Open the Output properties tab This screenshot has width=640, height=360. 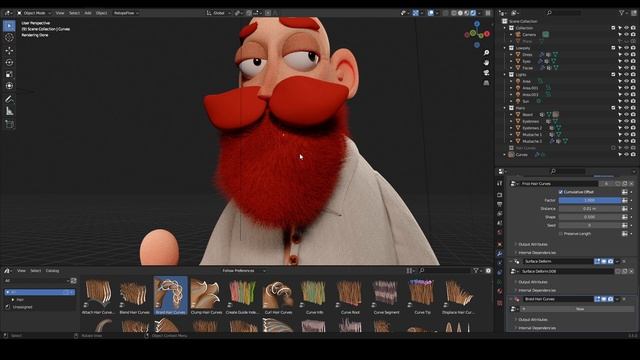point(500,204)
